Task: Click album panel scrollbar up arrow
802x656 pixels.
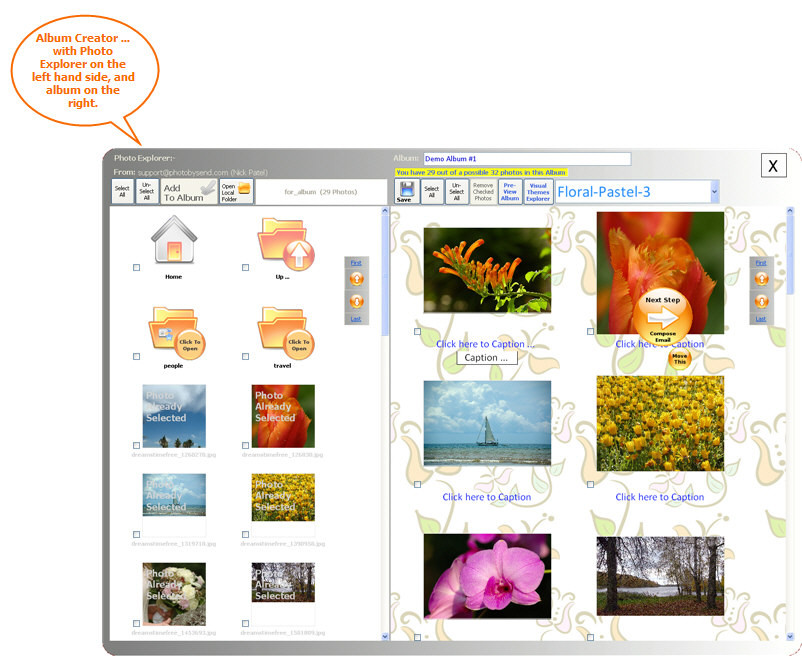Action: 790,211
